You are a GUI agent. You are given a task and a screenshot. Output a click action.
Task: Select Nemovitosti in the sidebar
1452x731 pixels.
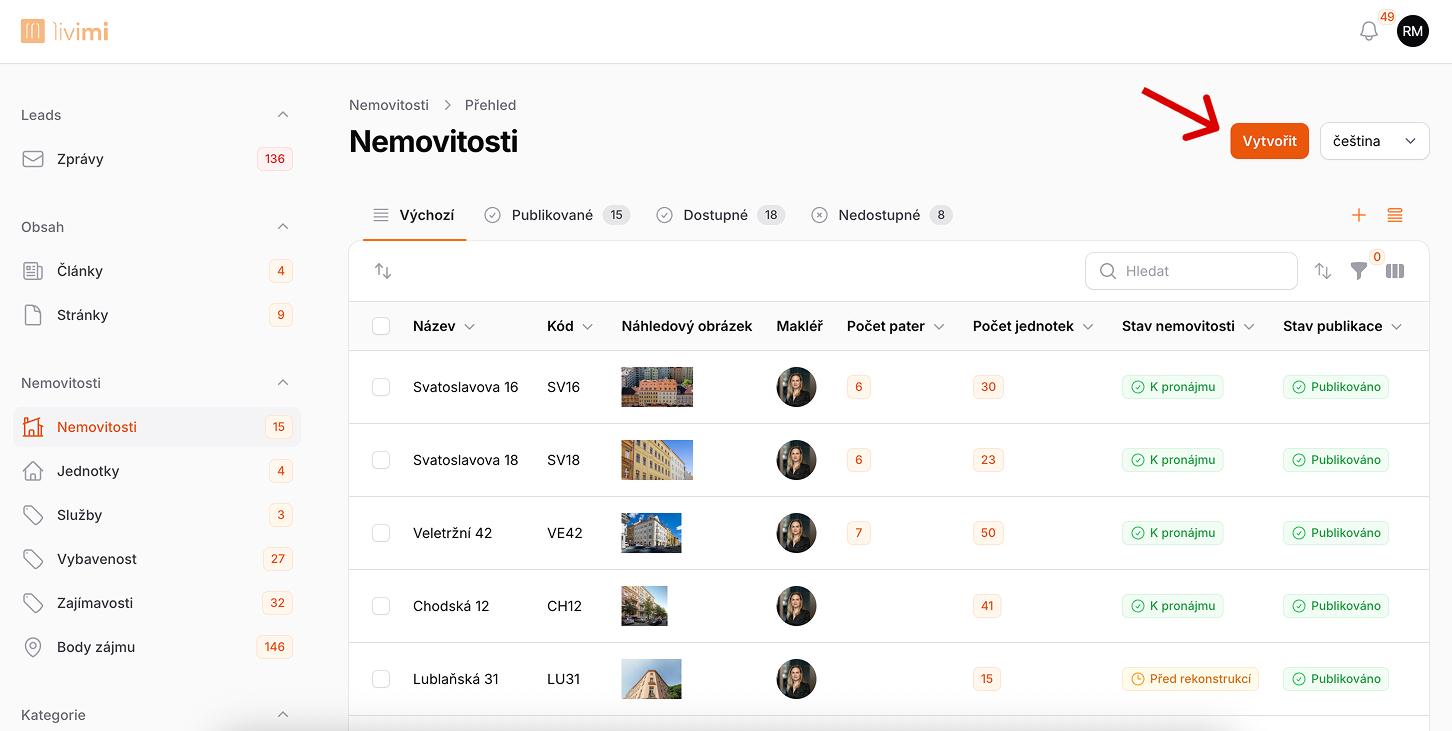tap(157, 427)
